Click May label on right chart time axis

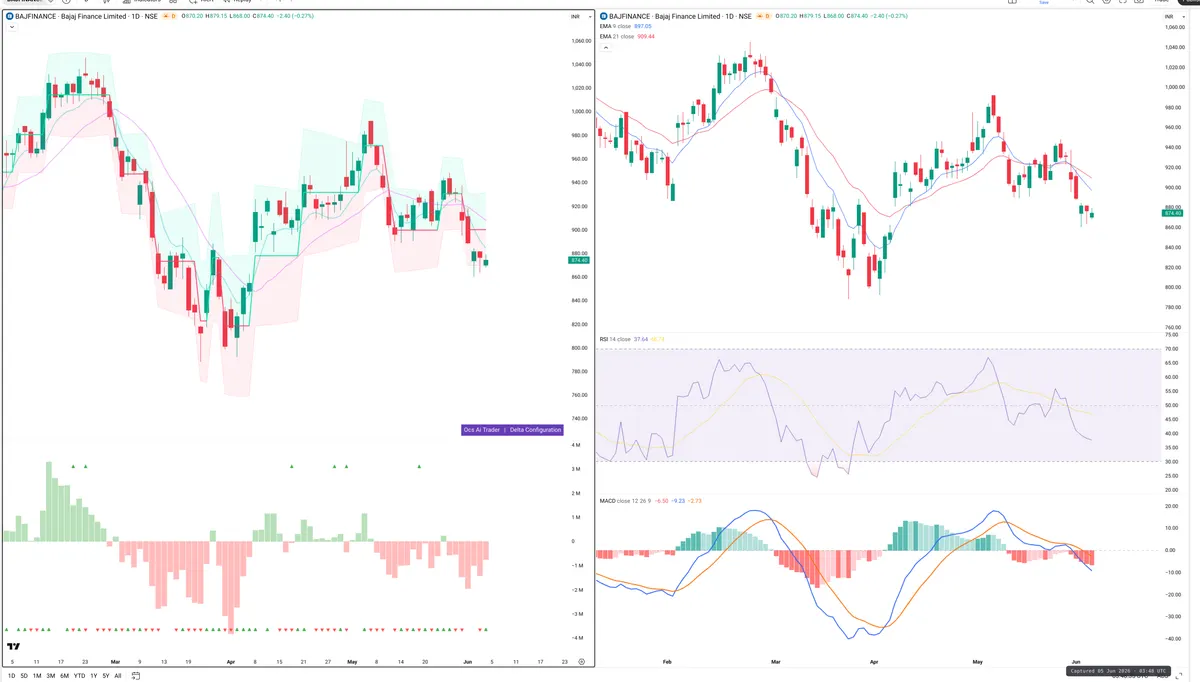click(x=977, y=662)
